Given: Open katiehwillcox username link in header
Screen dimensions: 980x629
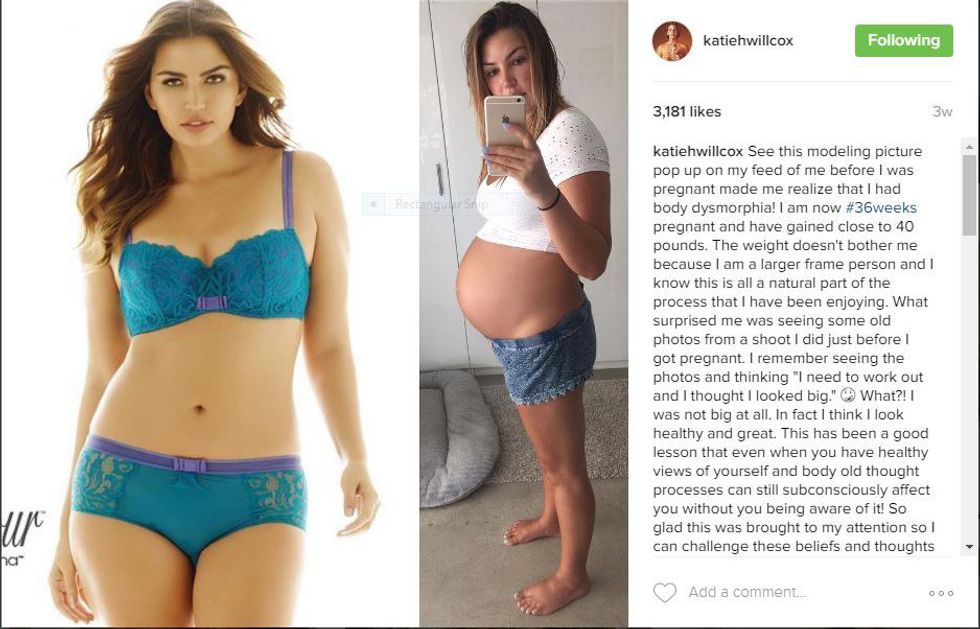Looking at the screenshot, I should tap(748, 41).
